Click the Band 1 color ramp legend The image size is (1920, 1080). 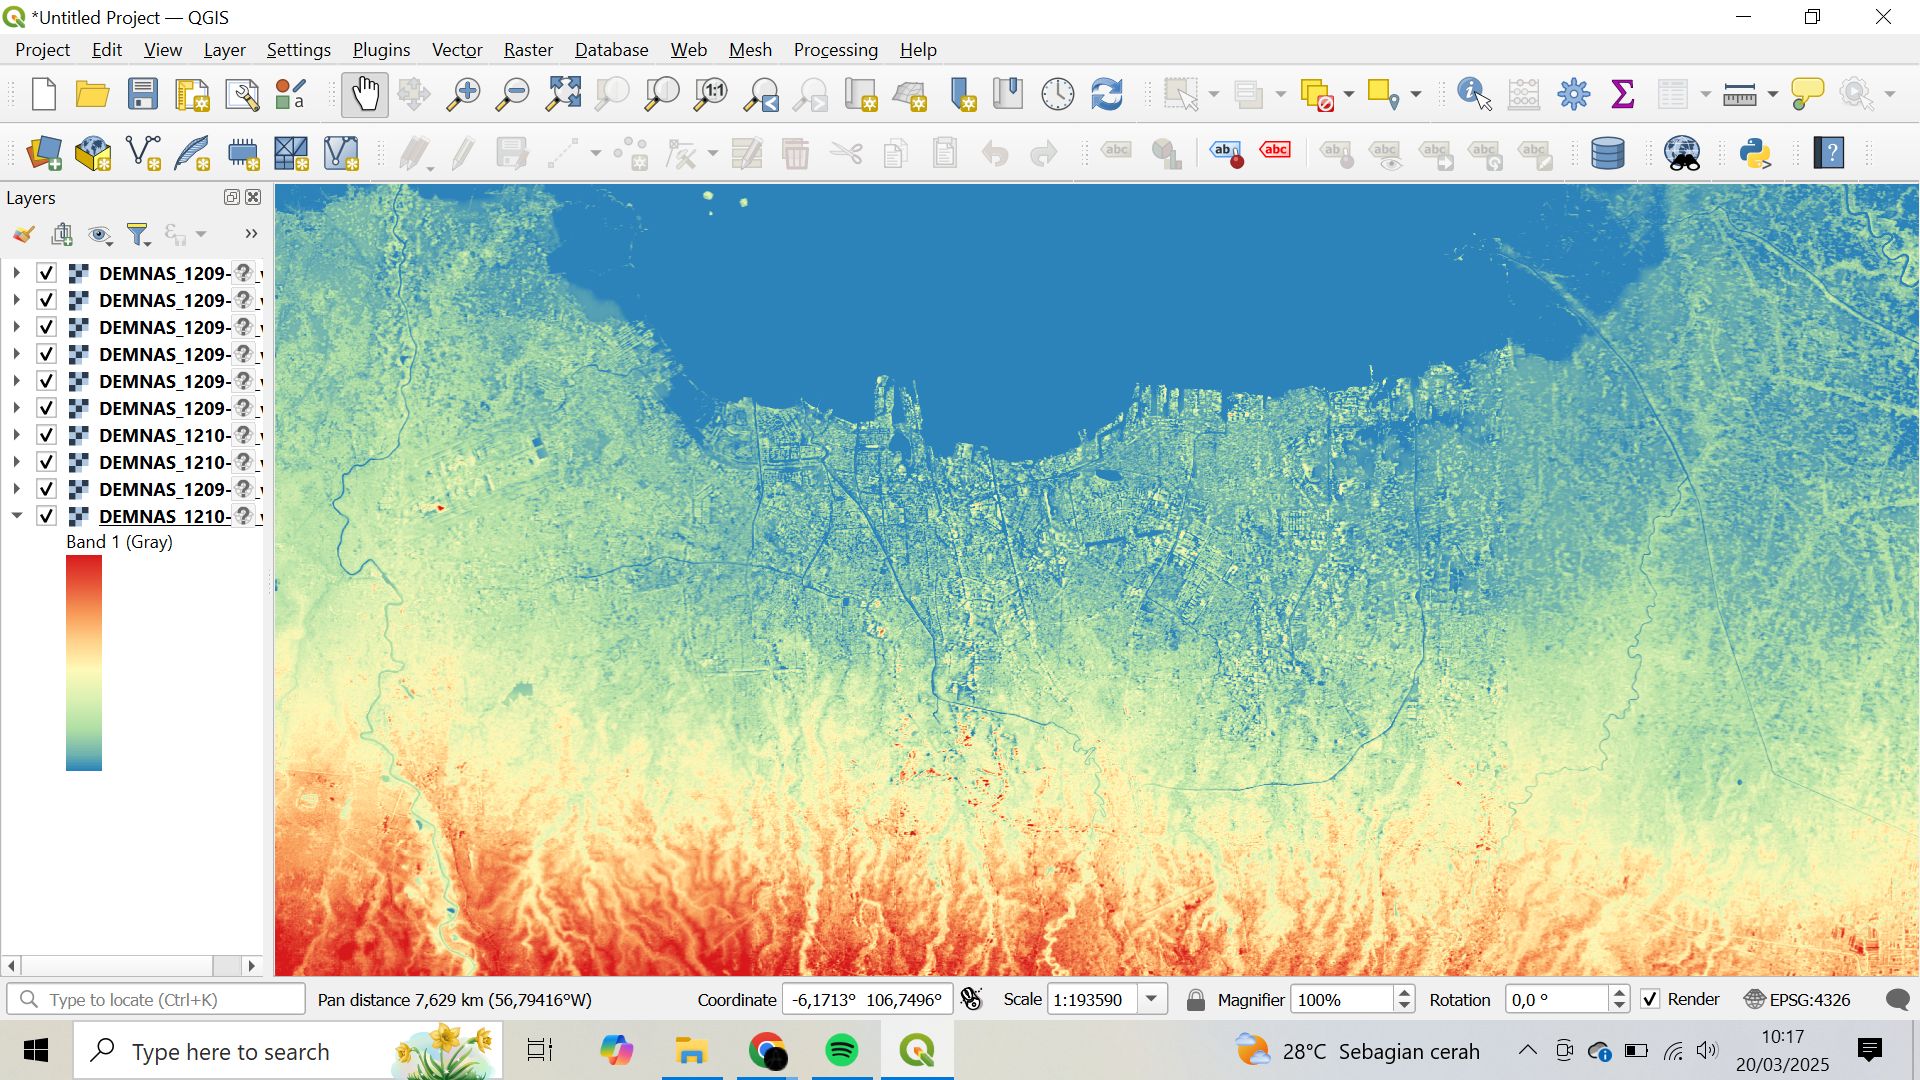pyautogui.click(x=84, y=663)
